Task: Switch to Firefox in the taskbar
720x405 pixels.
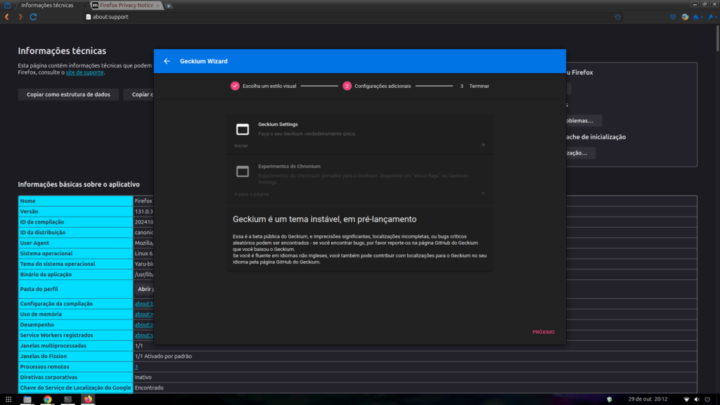Action: [x=88, y=399]
